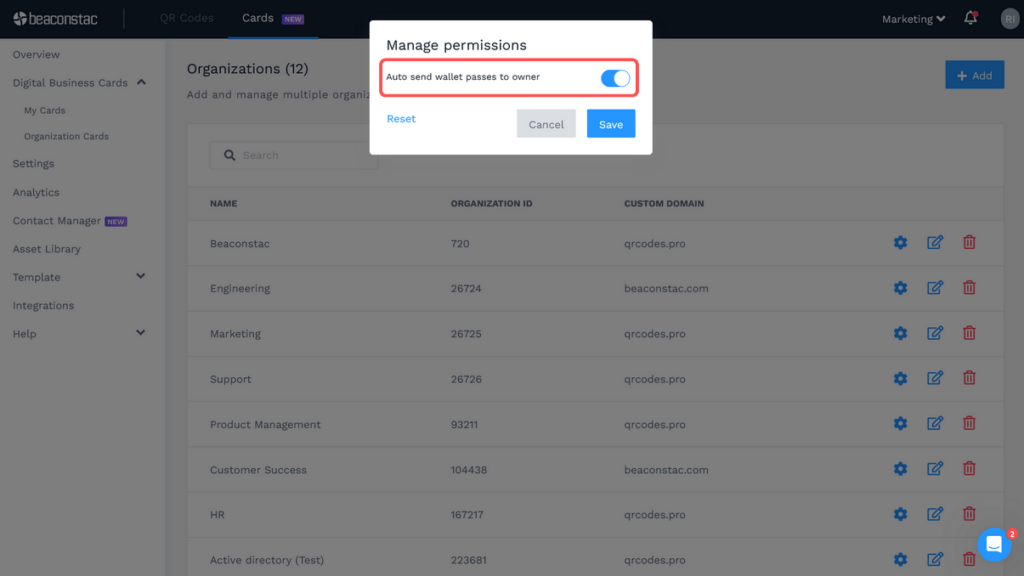The width and height of the screenshot is (1024, 576).
Task: Open the gear icon for Marketing organization
Action: 899,333
